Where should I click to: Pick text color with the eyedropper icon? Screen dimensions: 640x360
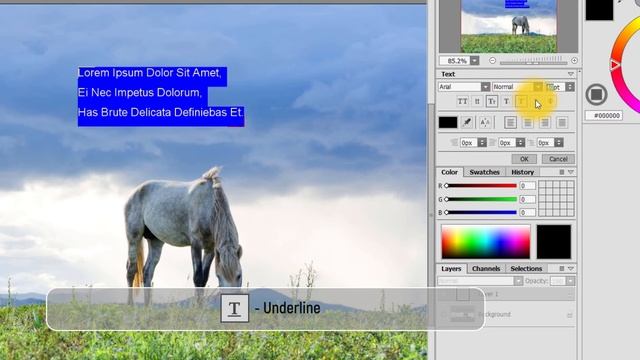467,122
